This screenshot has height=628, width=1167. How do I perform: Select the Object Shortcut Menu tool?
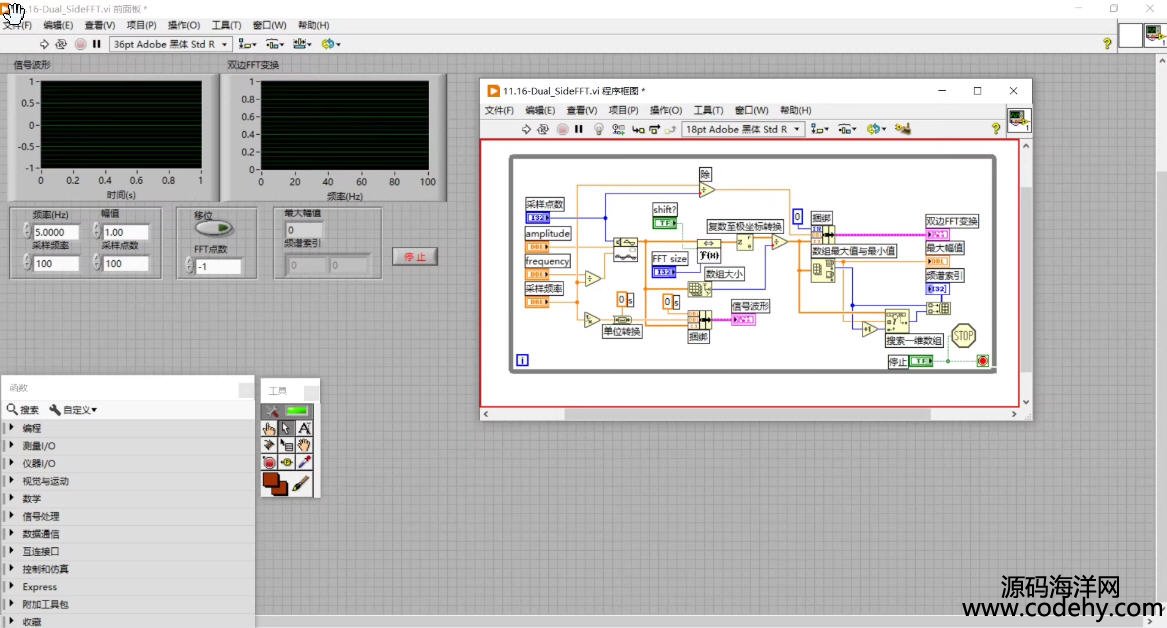(287, 445)
